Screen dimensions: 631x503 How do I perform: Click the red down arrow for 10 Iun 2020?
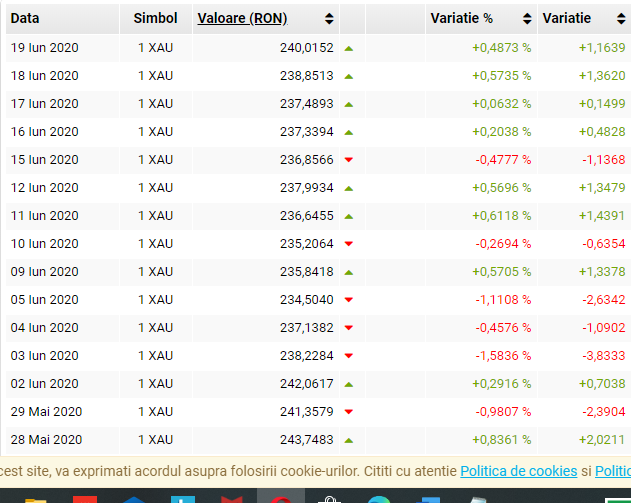(x=349, y=244)
